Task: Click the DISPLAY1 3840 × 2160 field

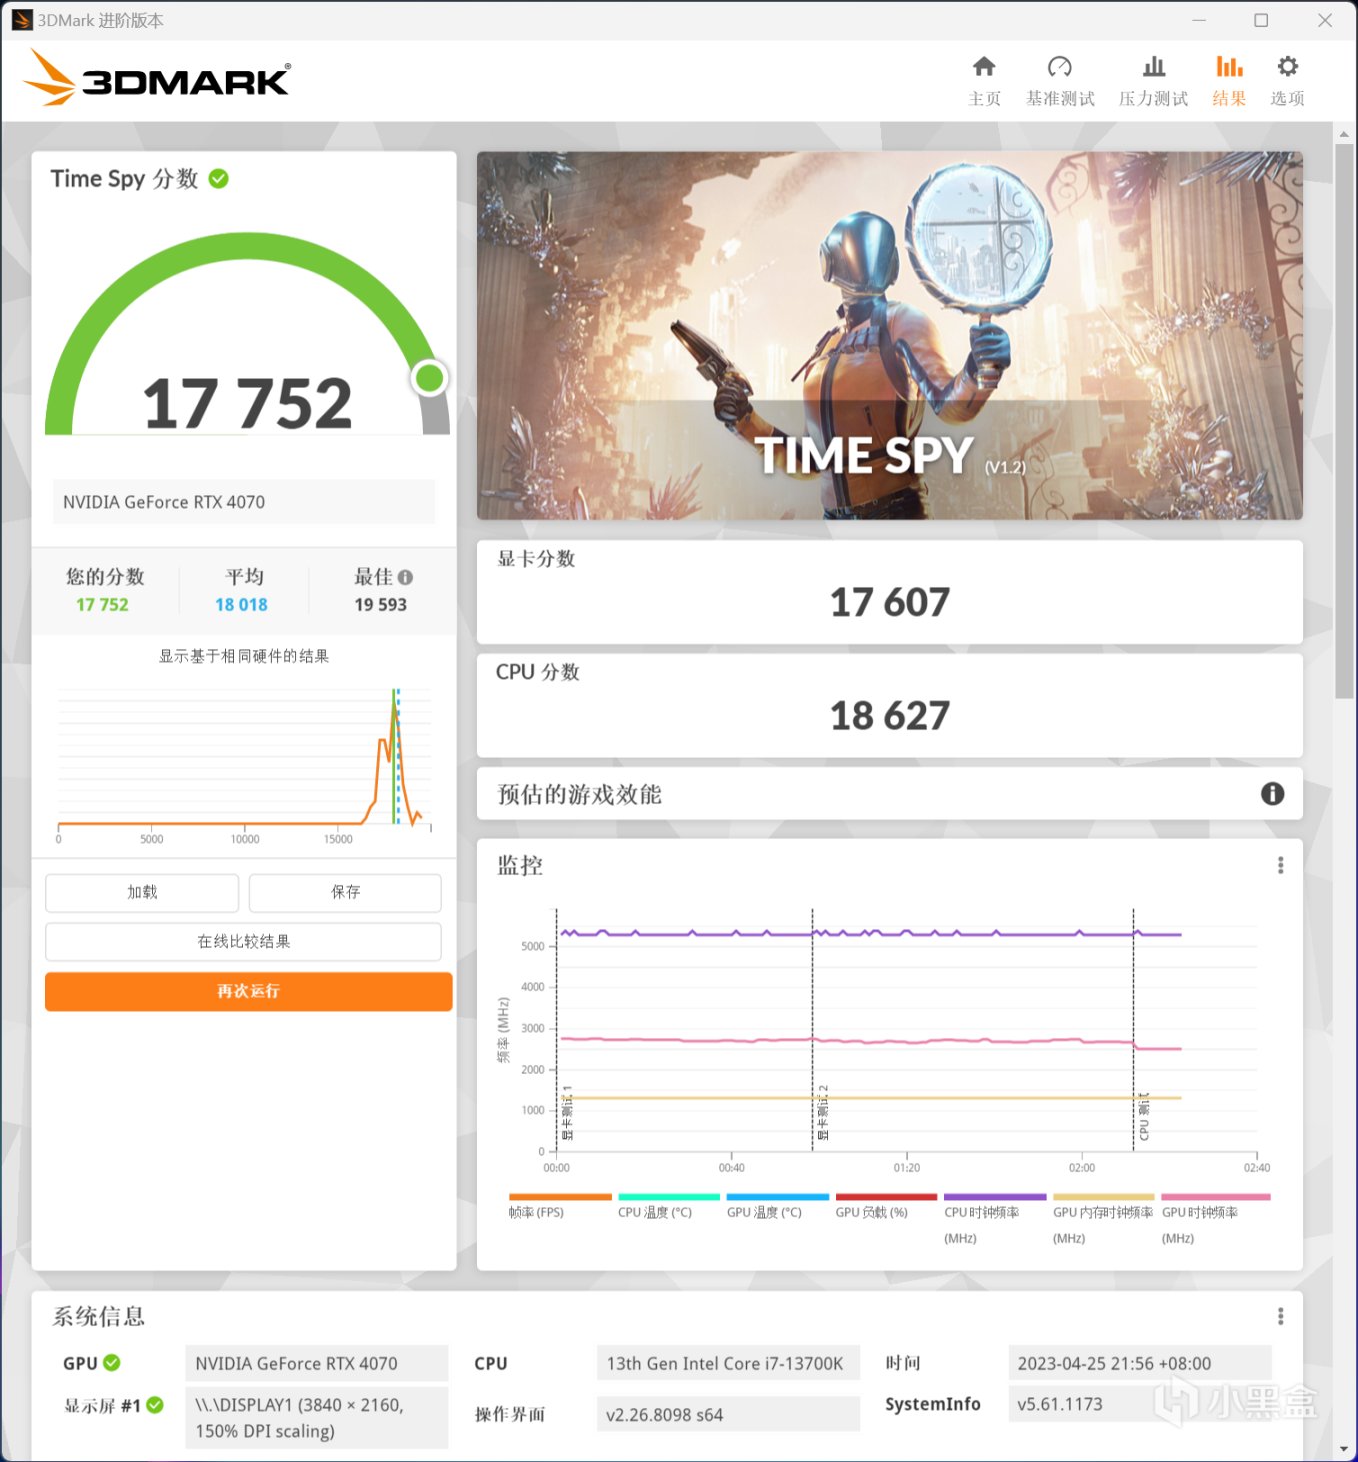Action: 317,1417
